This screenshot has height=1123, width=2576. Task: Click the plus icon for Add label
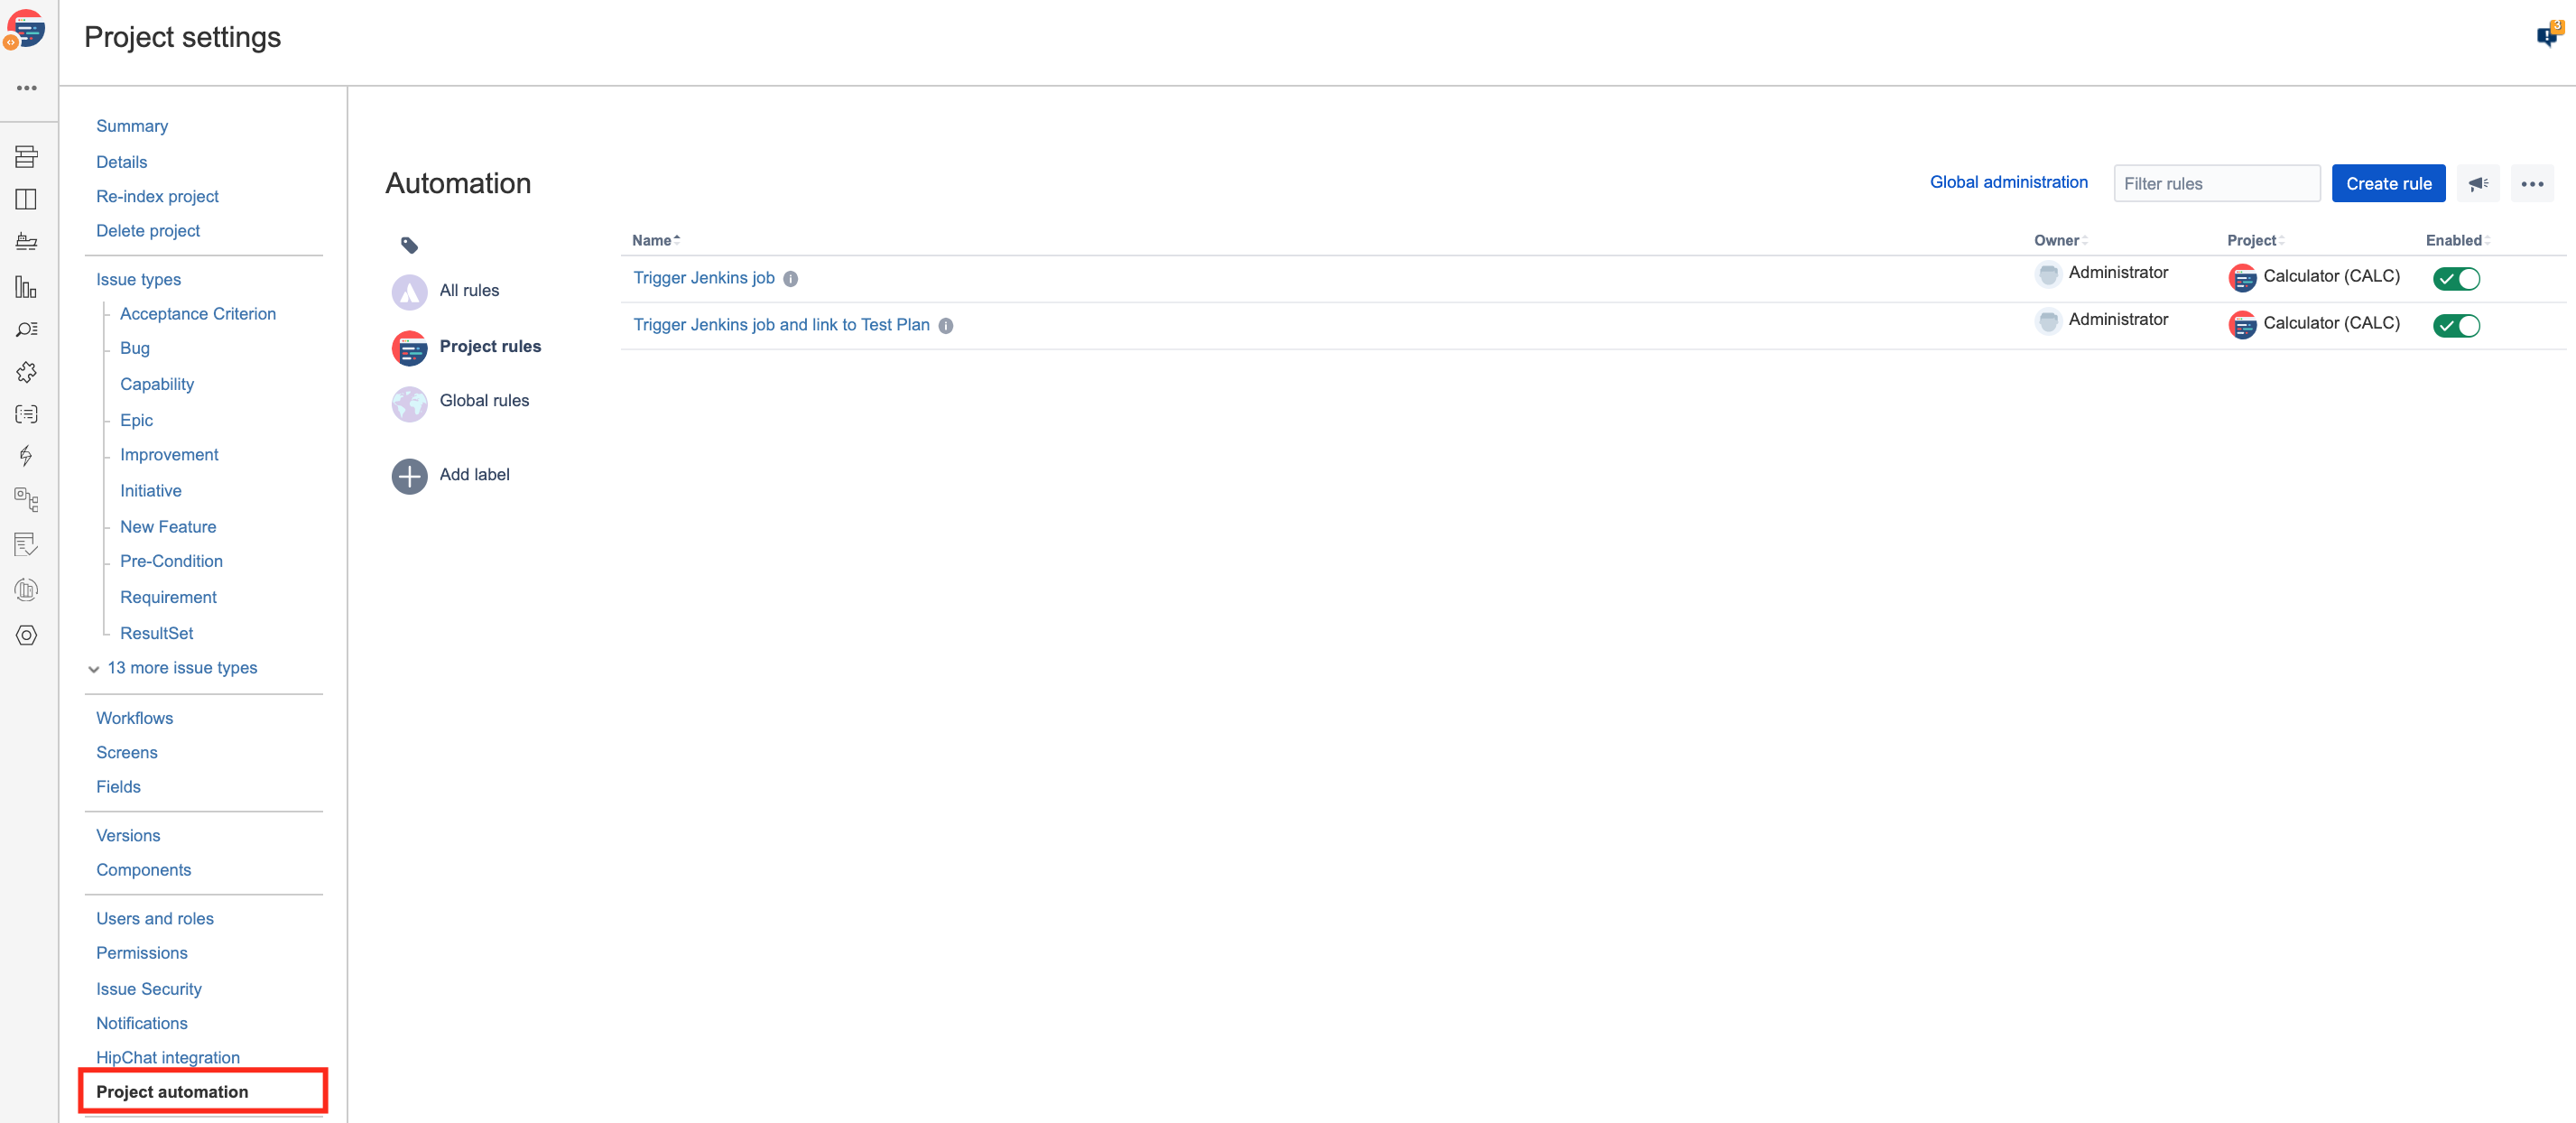click(409, 476)
